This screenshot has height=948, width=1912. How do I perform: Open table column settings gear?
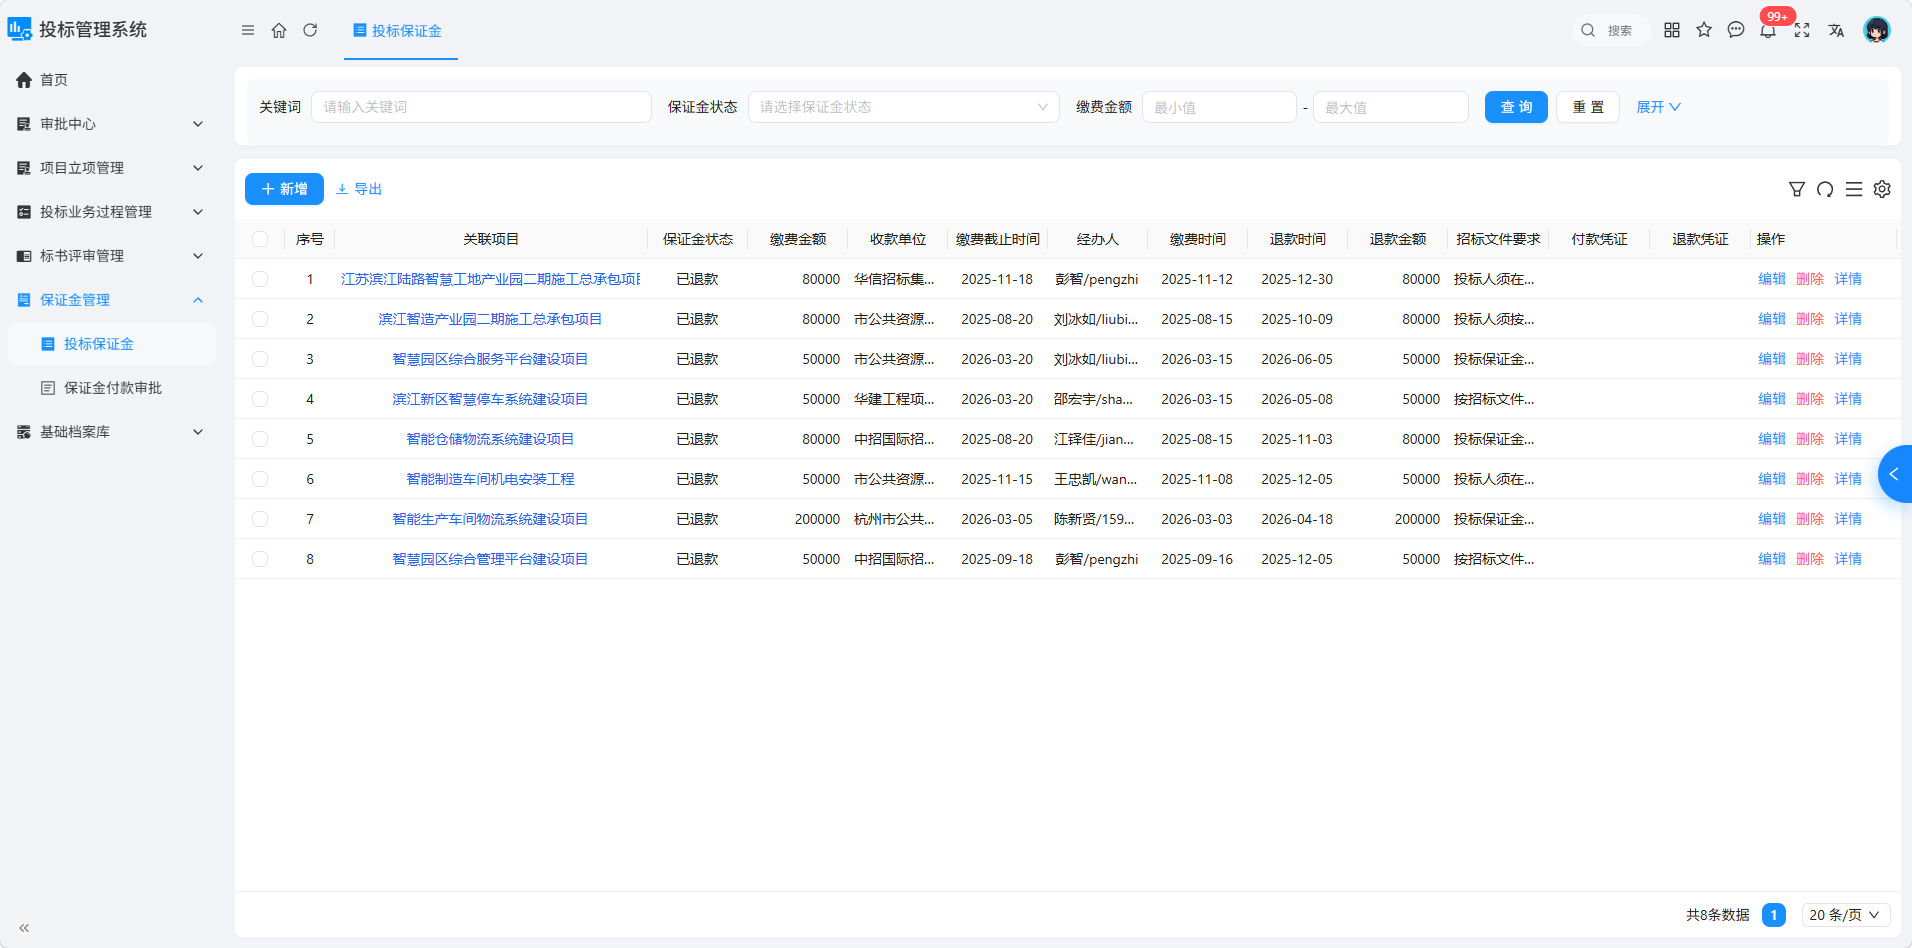(1882, 189)
